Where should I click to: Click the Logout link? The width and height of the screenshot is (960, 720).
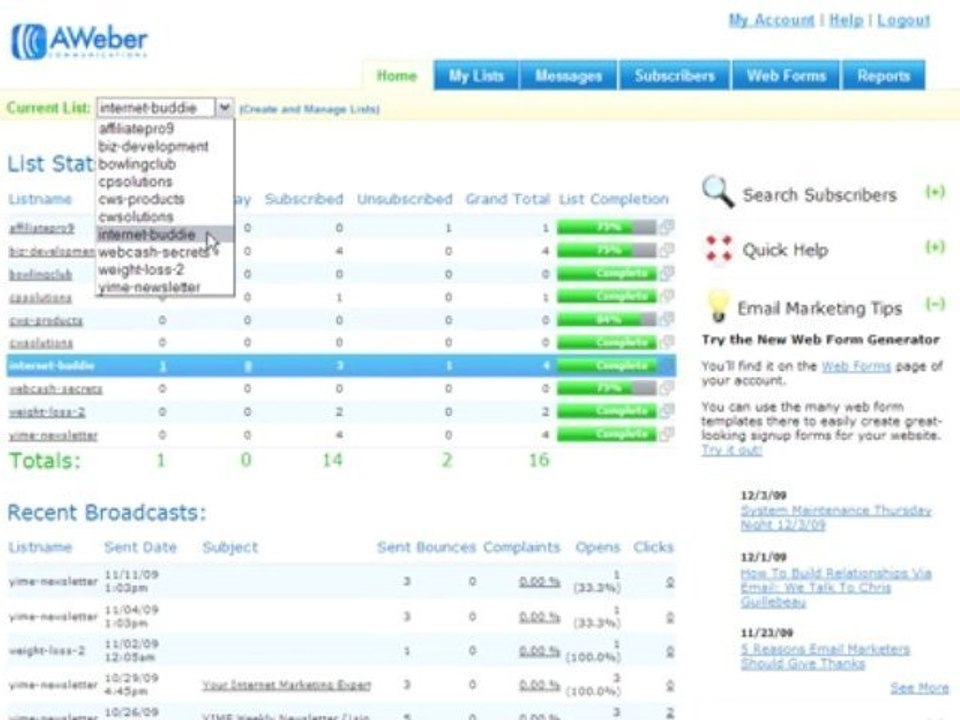904,20
